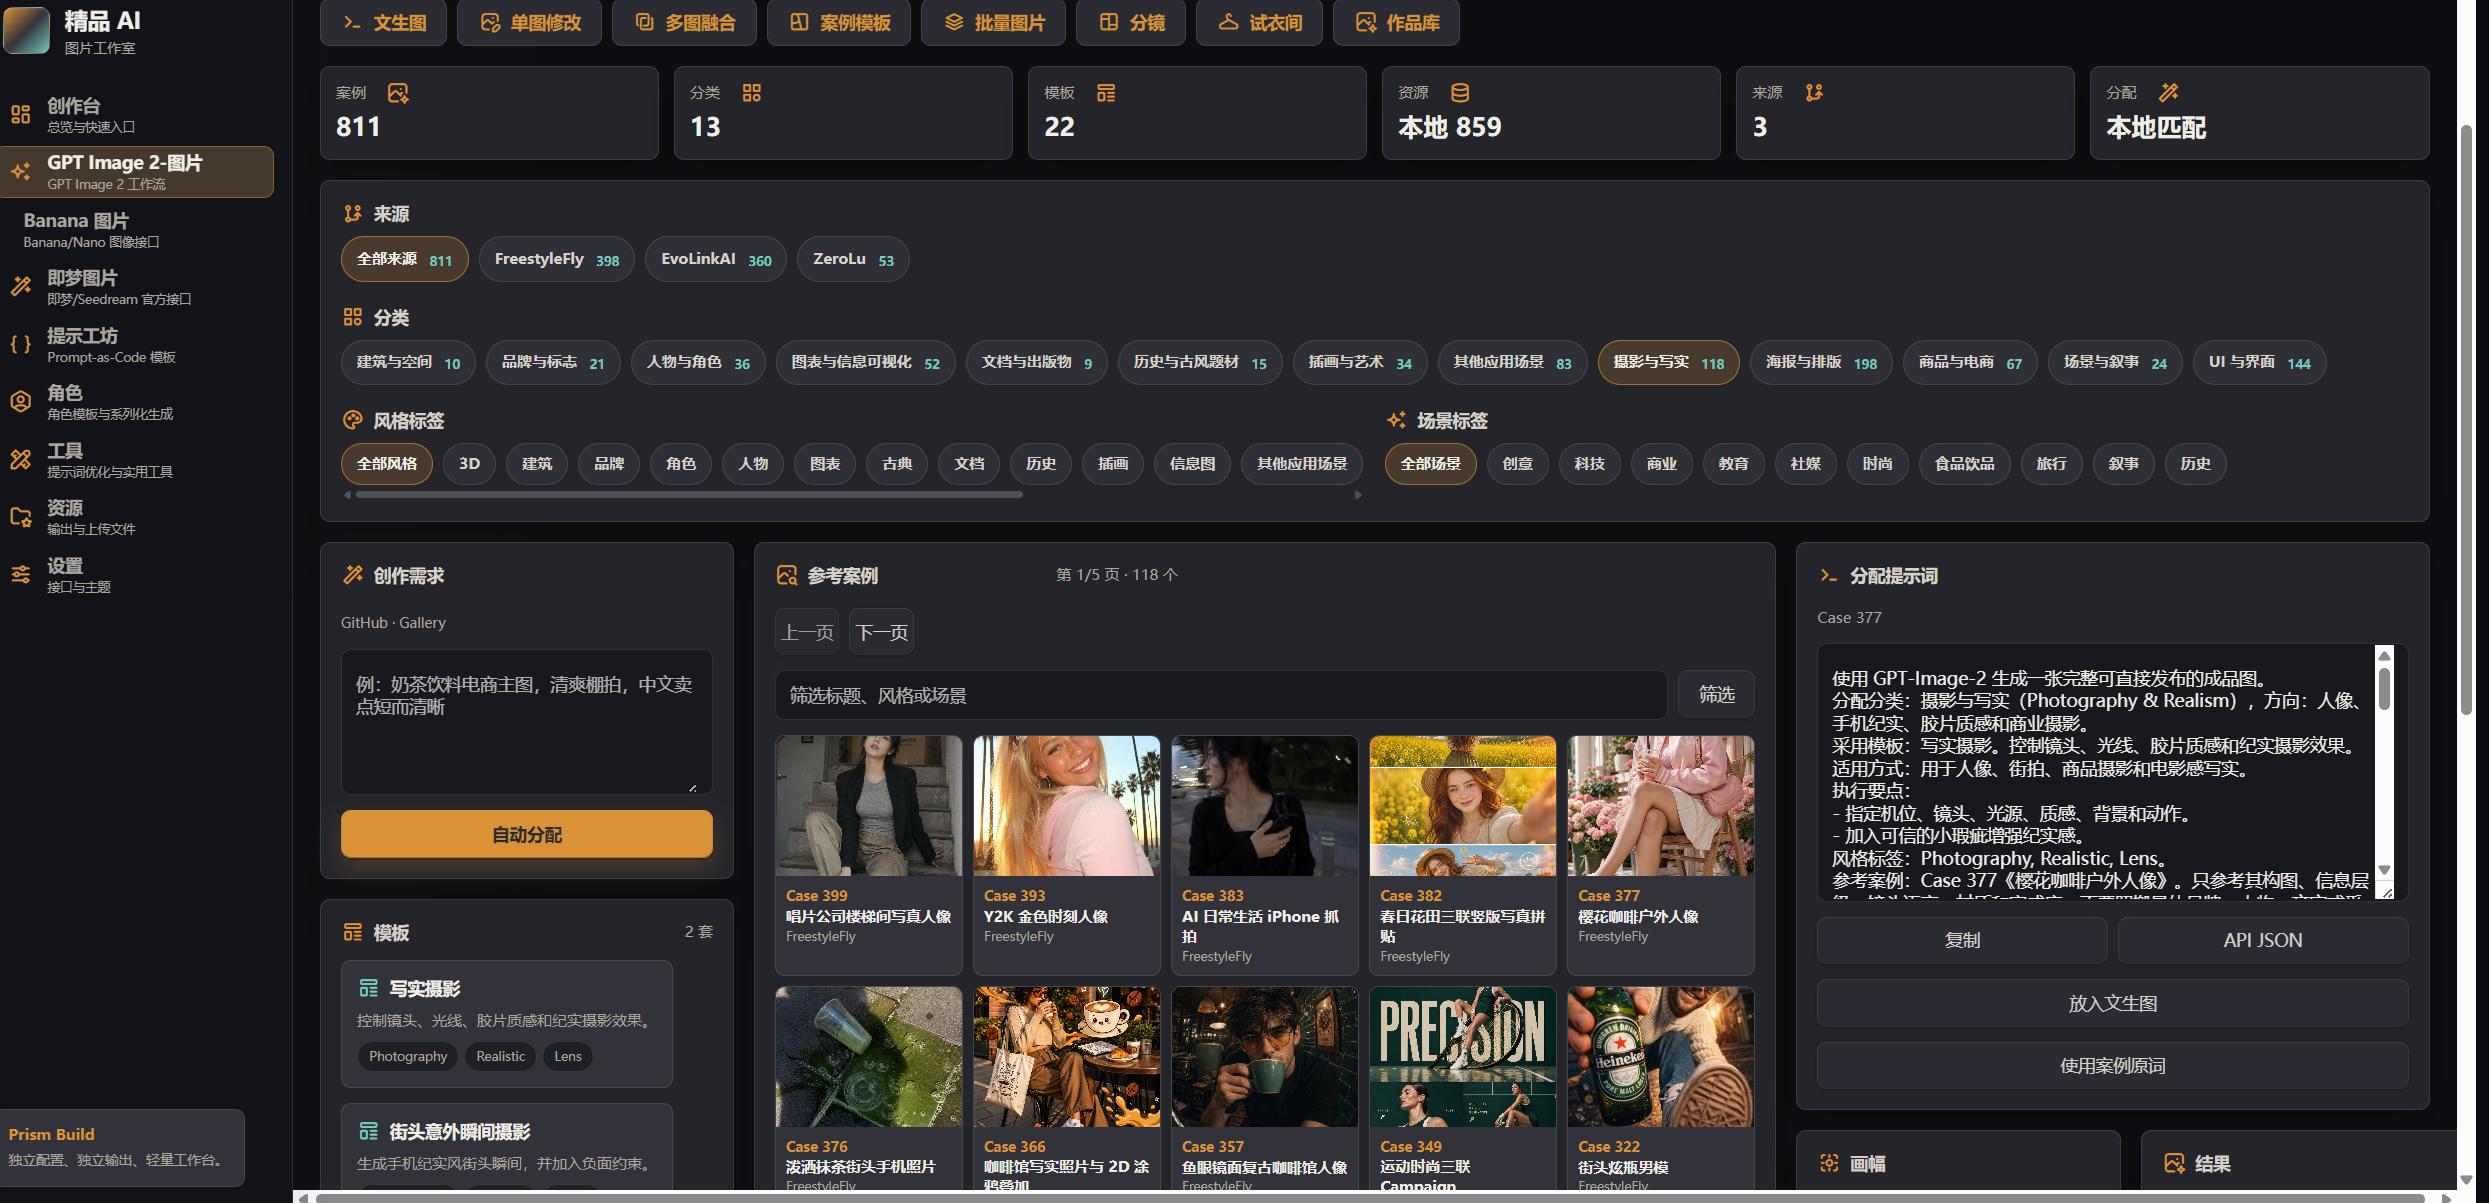Image resolution: width=2489 pixels, height=1203 pixels.
Task: Open the 试衣间 tab
Action: point(1259,22)
